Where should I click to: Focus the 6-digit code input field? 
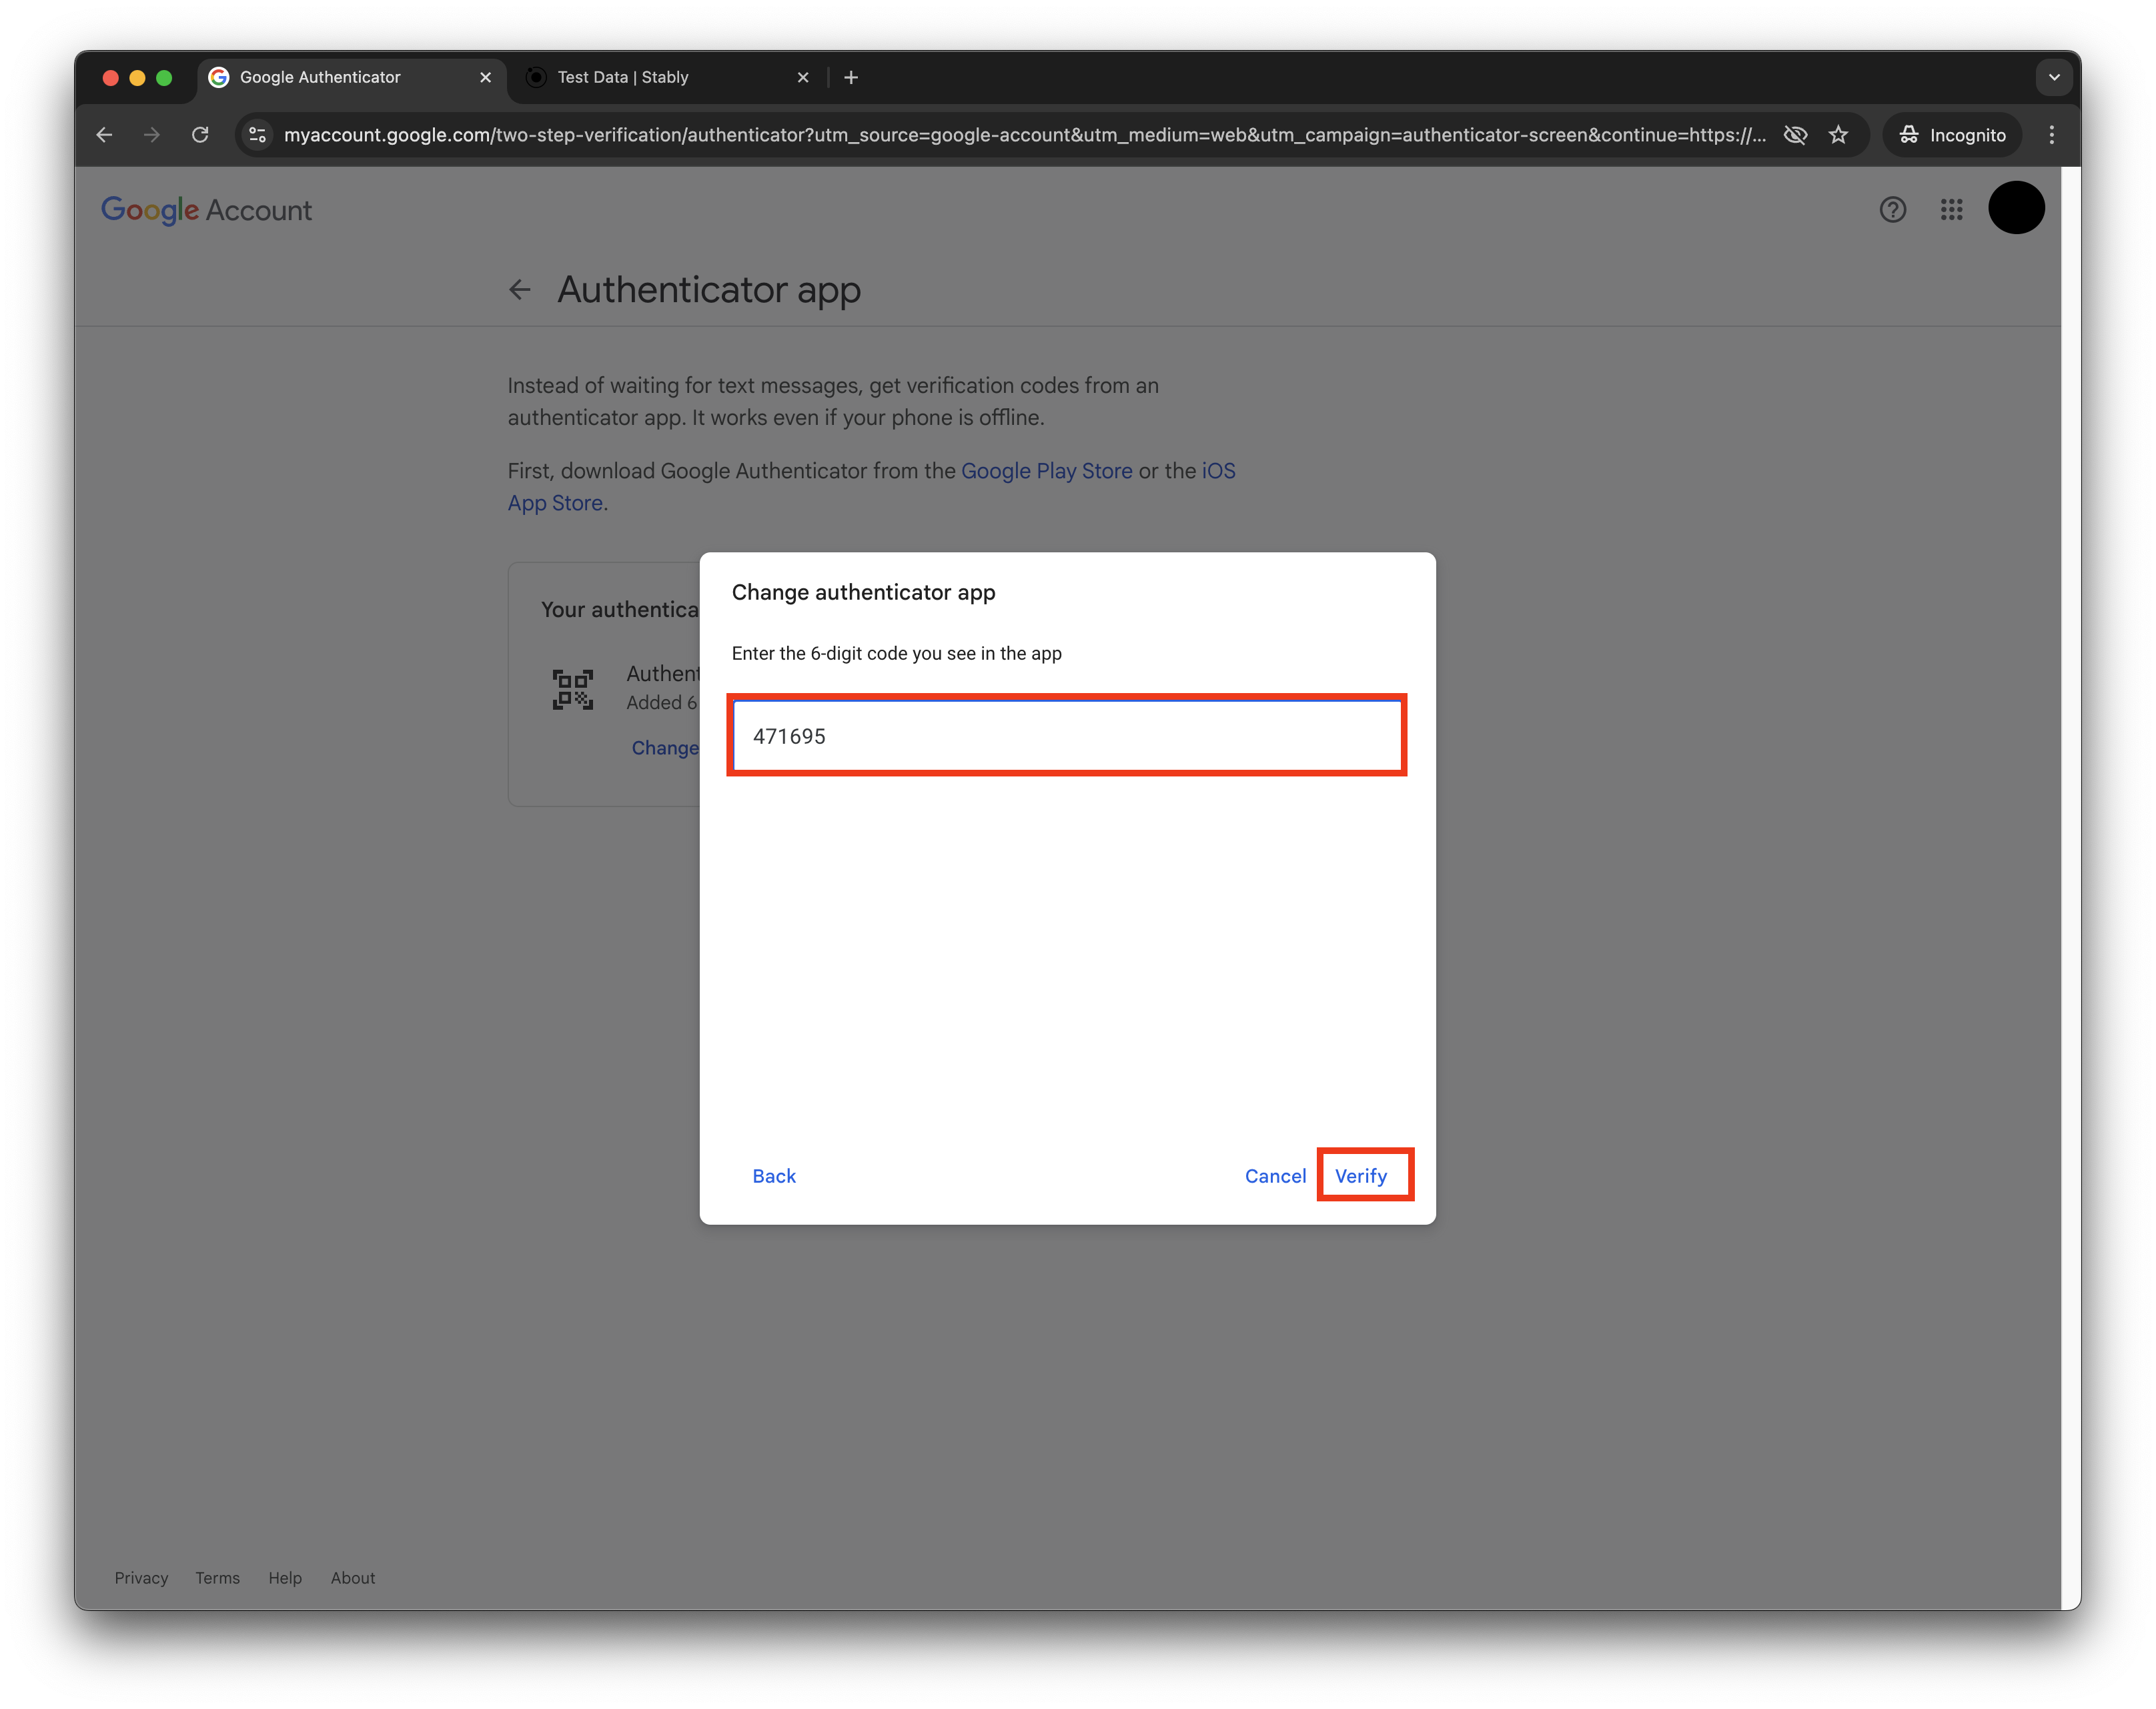(1066, 736)
